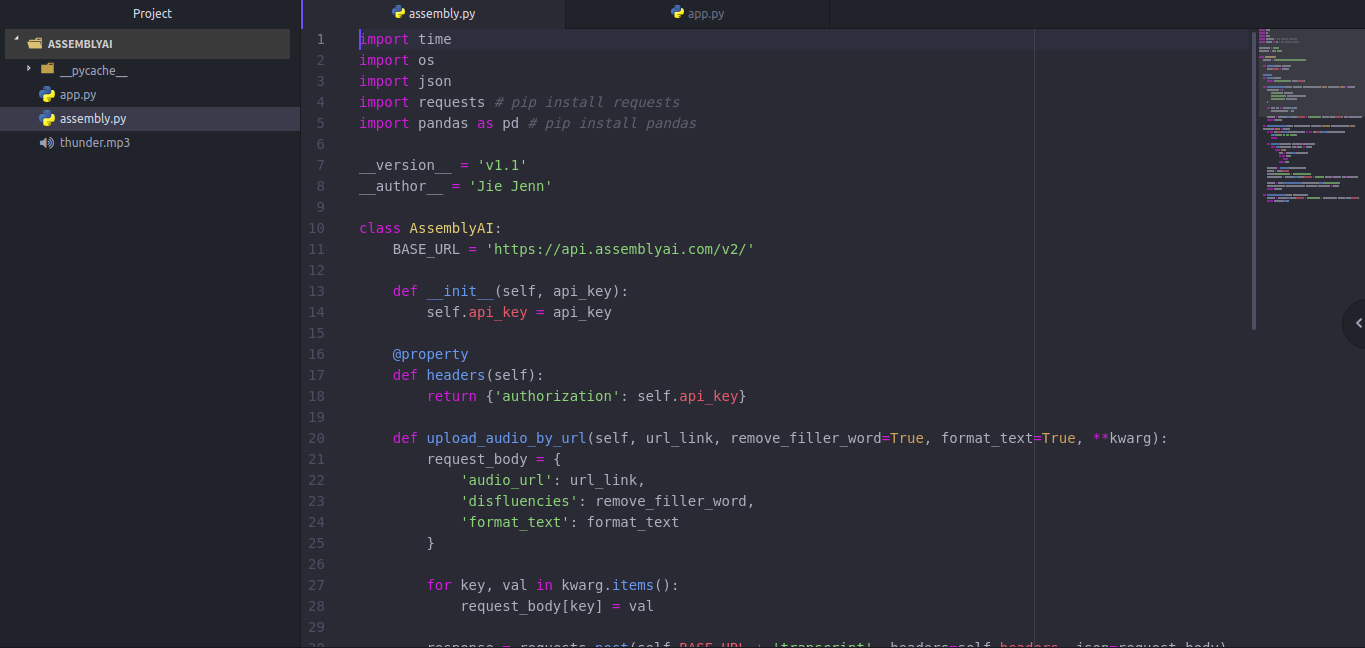Viewport: 1365px width, 648px height.
Task: Click the Project panel header
Action: [x=152, y=14]
